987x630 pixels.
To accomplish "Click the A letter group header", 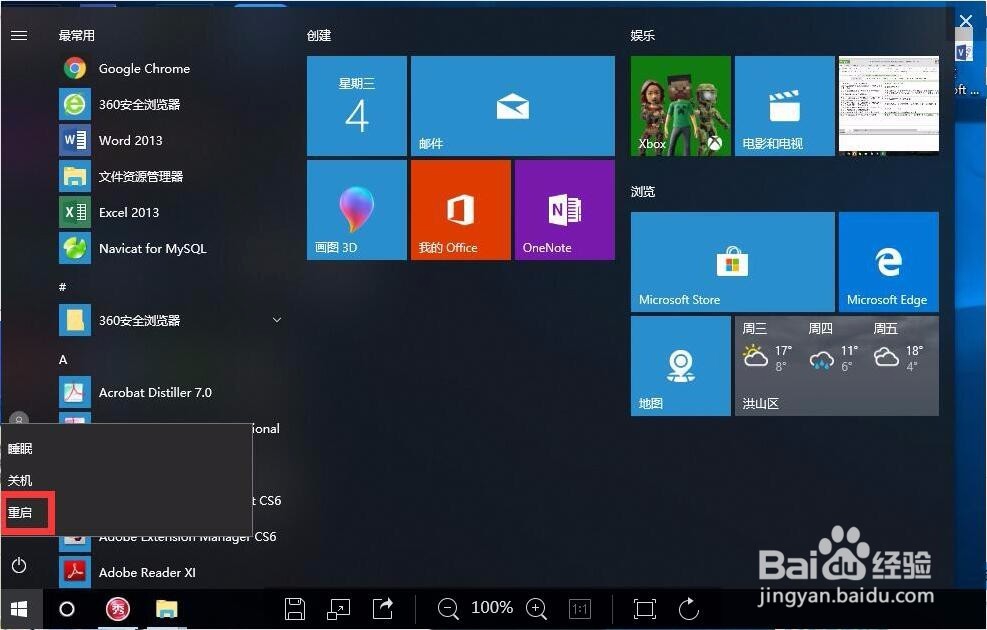I will 62,359.
